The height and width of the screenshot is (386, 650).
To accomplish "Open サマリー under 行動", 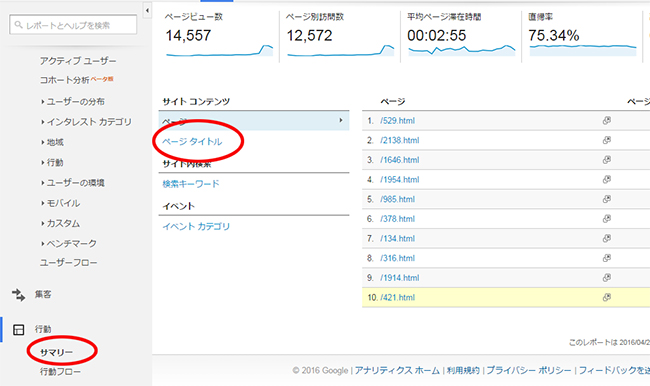I will click(x=56, y=352).
